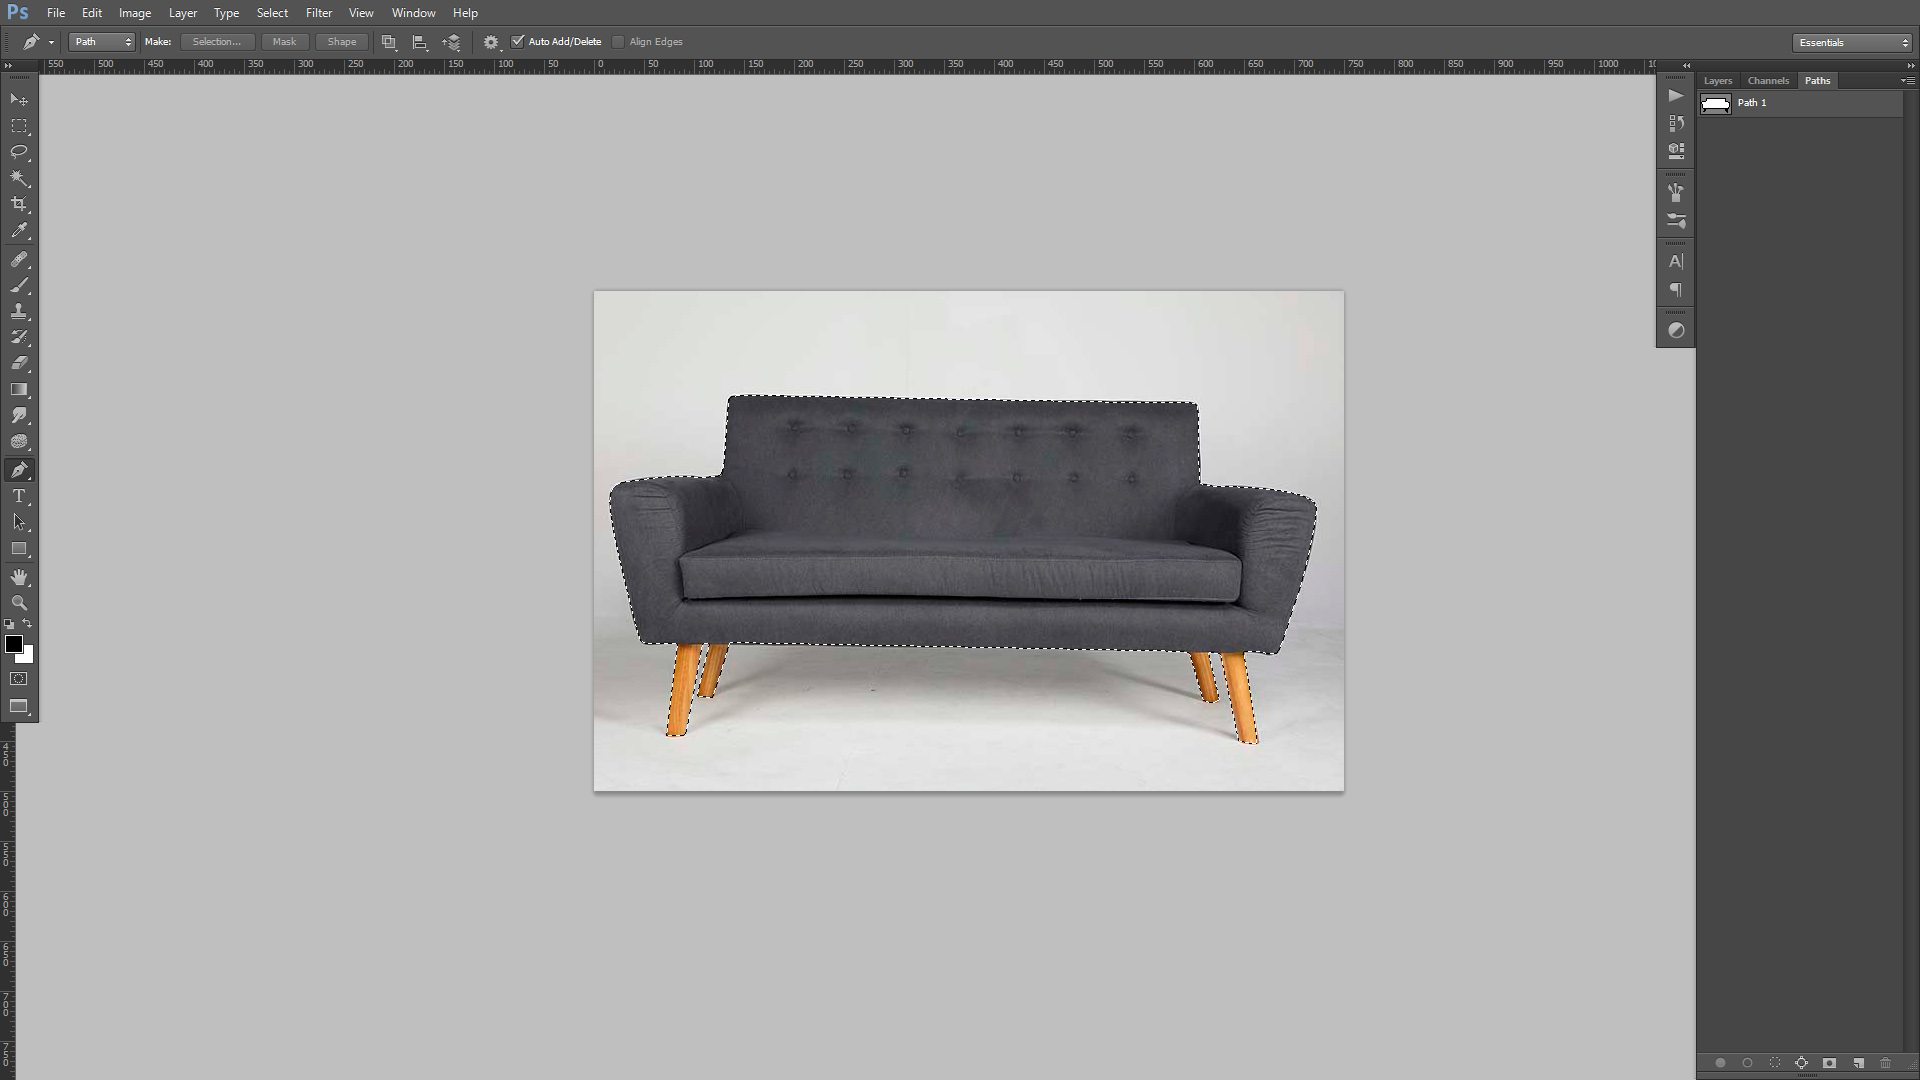Load path as selection icon
Viewport: 1920px width, 1080px height.
point(1775,1063)
